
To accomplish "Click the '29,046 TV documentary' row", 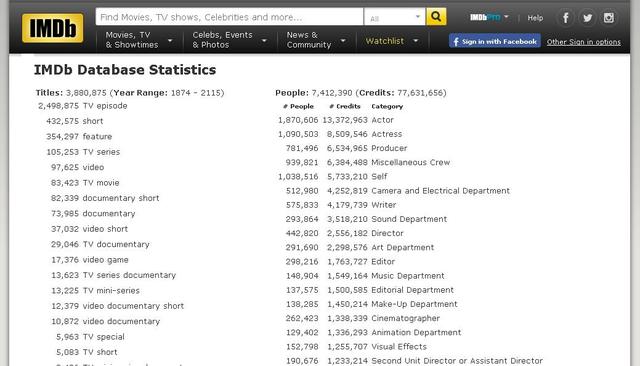I will pyautogui.click(x=100, y=244).
